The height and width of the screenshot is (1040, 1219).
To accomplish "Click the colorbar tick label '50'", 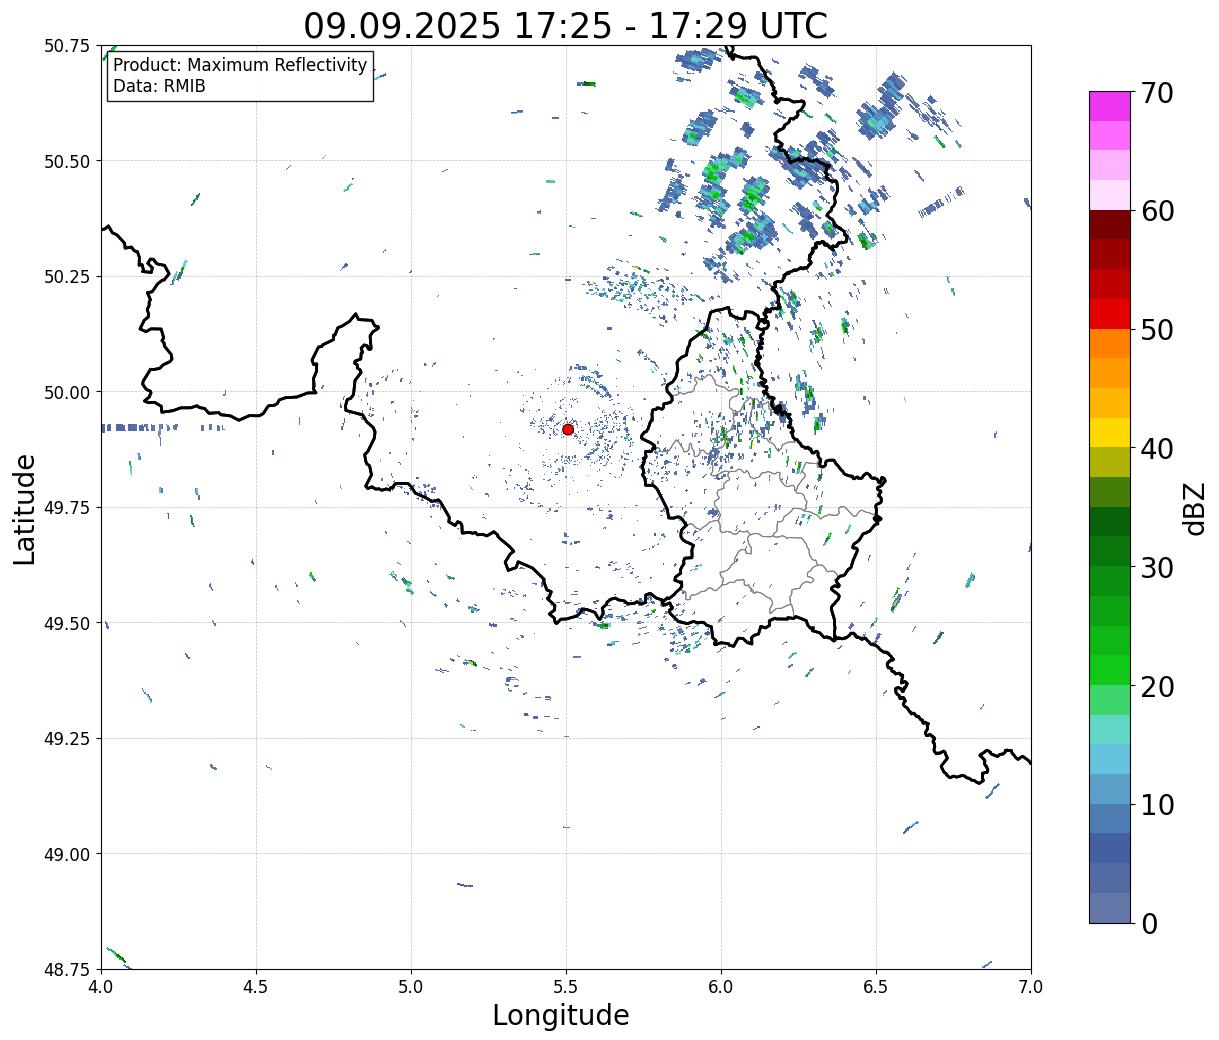I will coord(1157,330).
